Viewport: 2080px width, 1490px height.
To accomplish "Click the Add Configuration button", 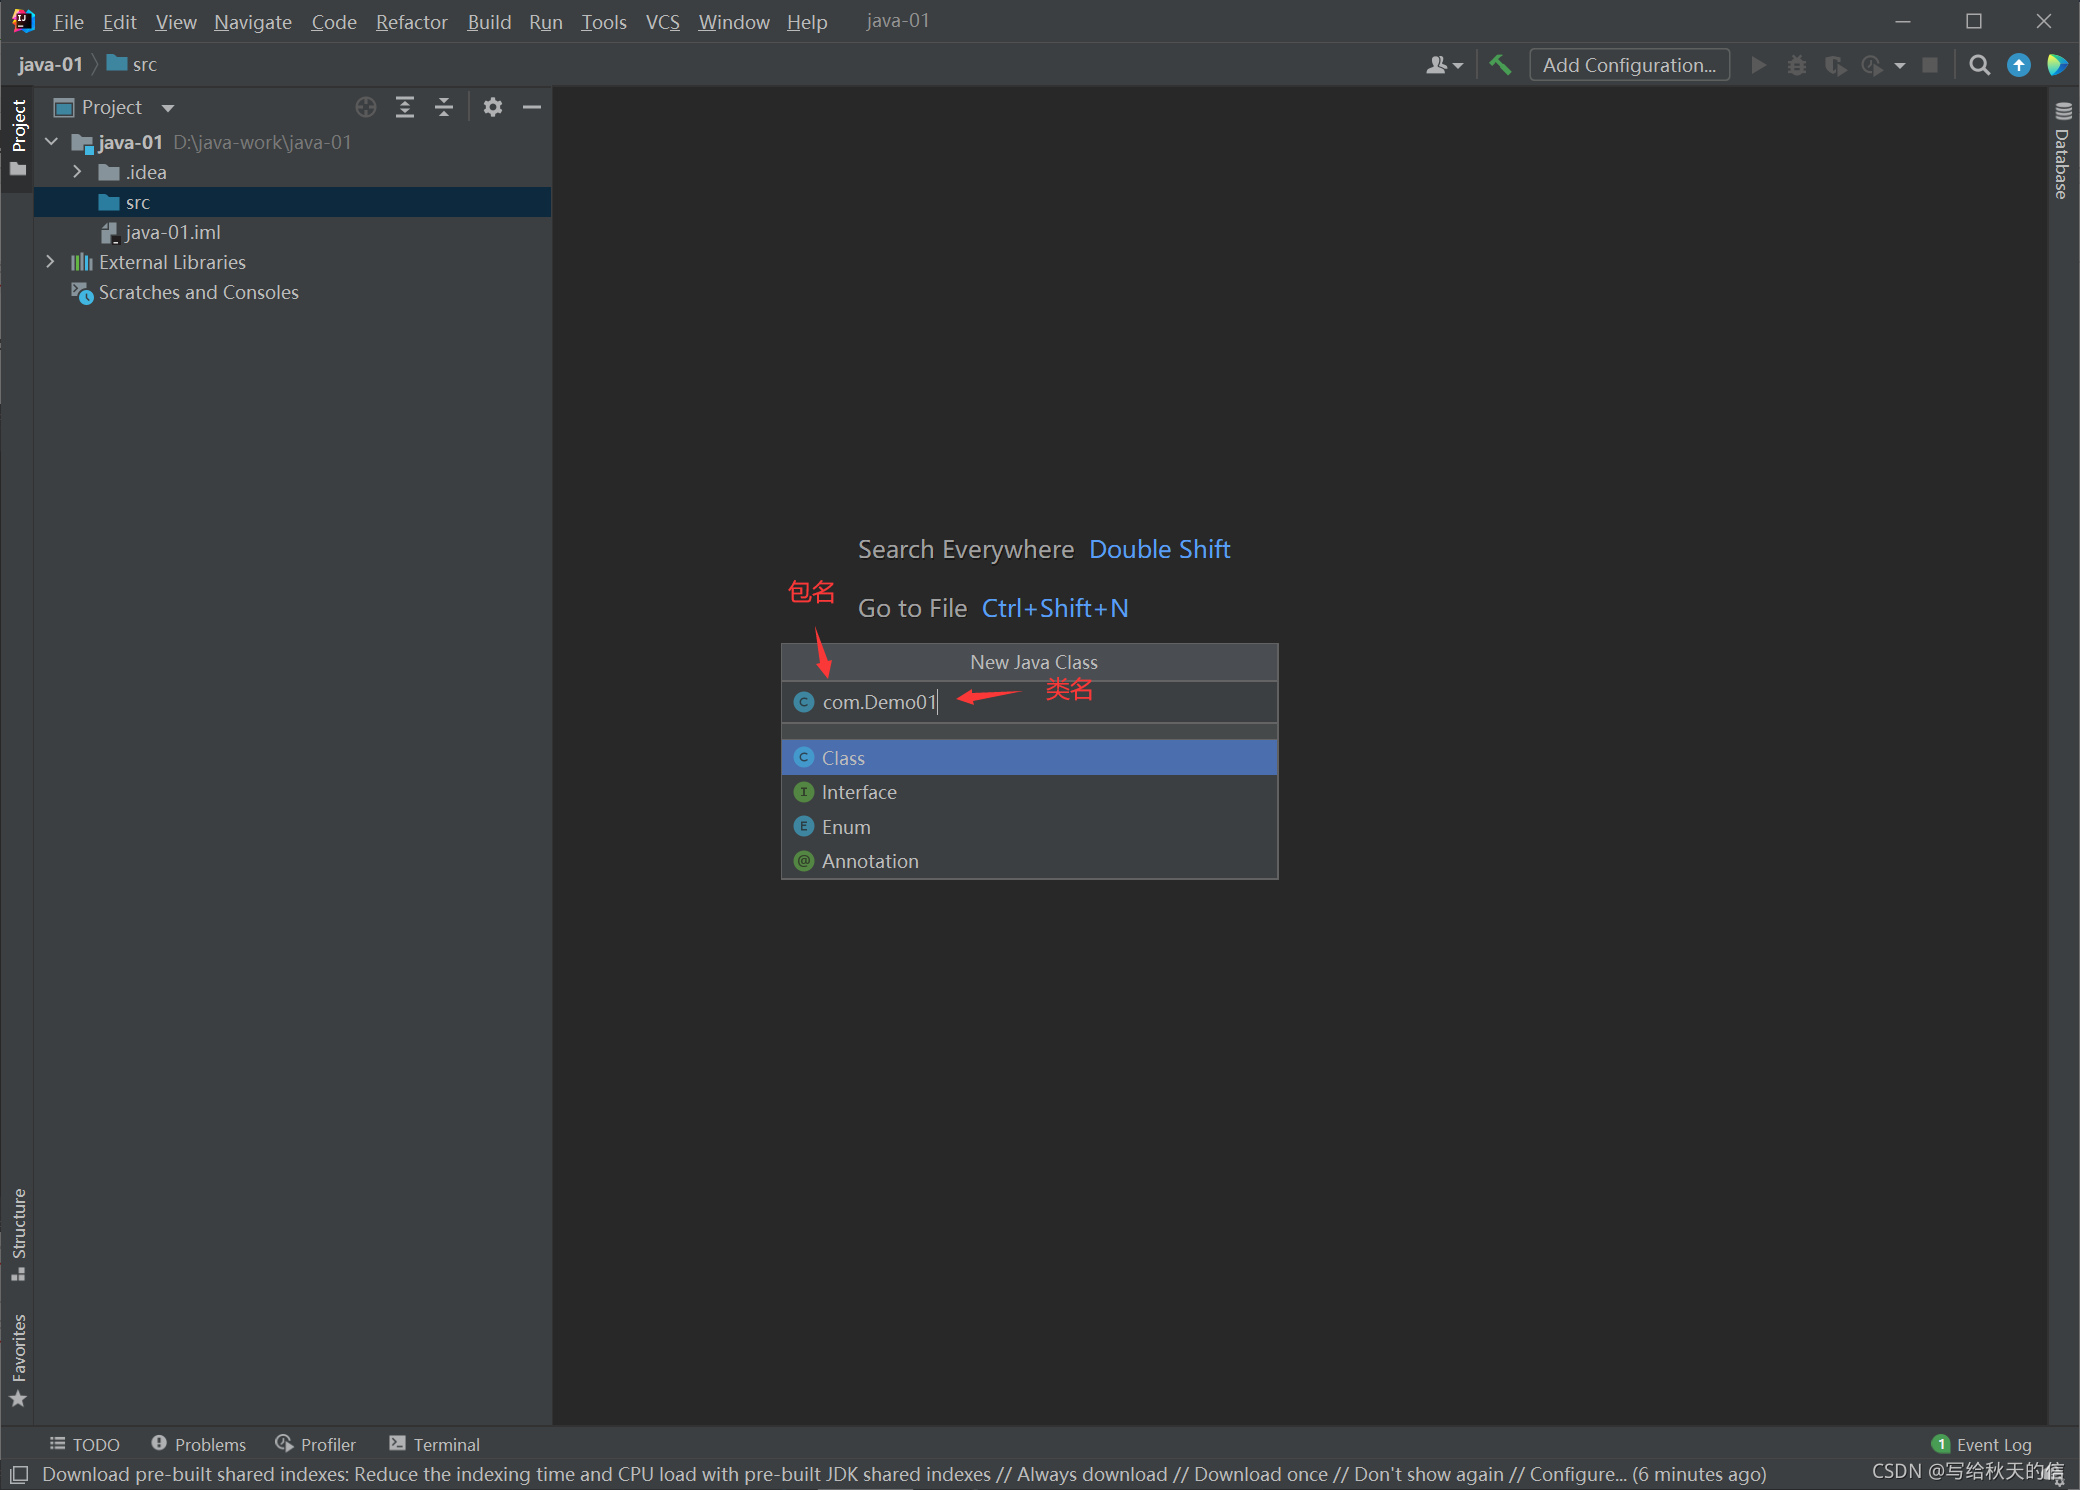I will tap(1628, 65).
